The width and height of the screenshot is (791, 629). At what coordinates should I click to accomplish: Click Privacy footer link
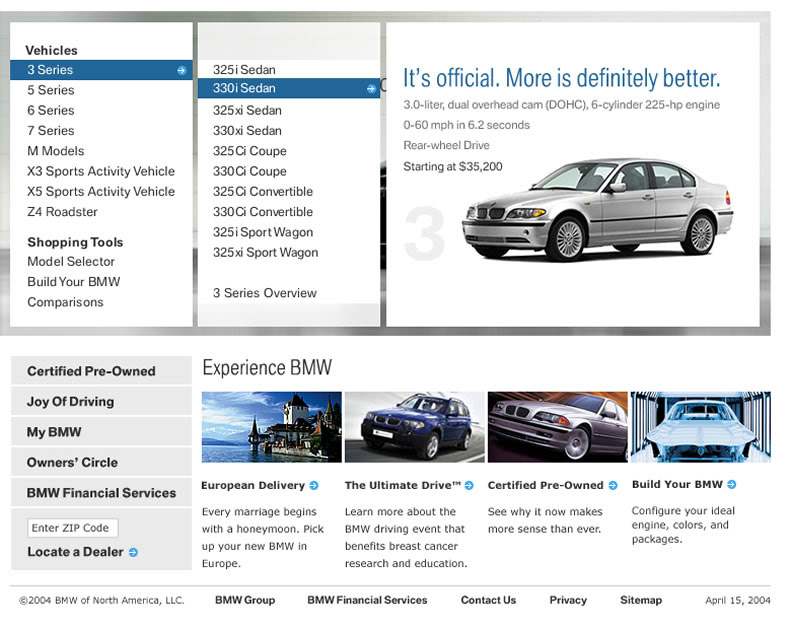568,600
